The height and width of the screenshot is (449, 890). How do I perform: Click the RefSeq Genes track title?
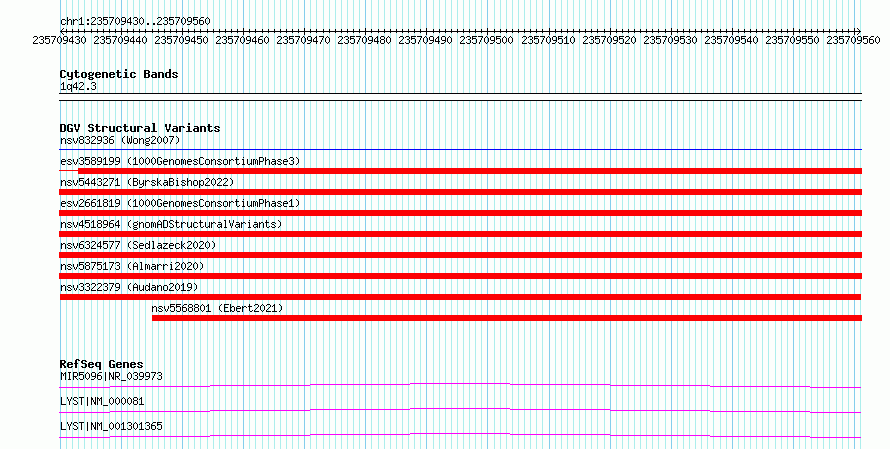point(102,364)
